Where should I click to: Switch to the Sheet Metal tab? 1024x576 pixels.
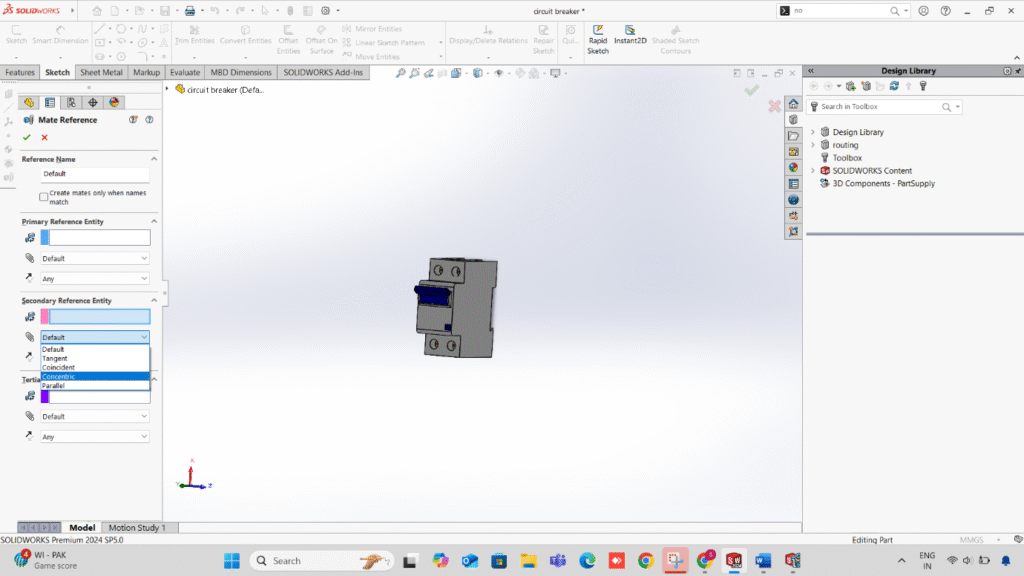101,73
